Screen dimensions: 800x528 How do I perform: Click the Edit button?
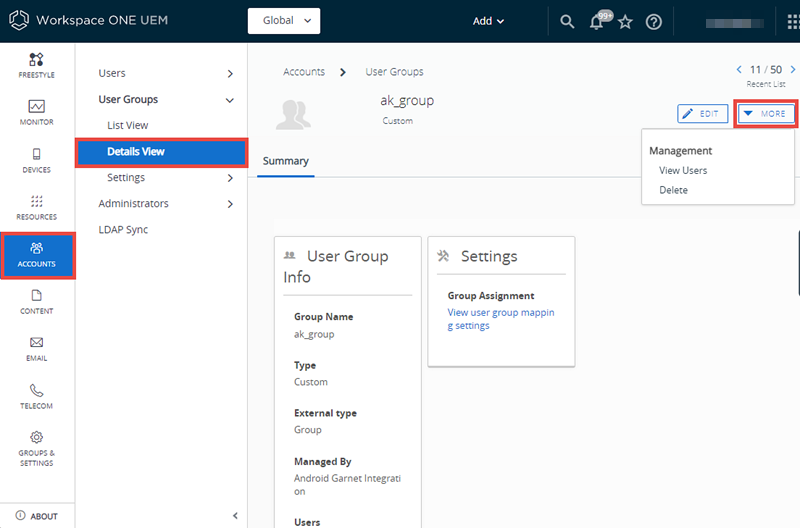703,114
